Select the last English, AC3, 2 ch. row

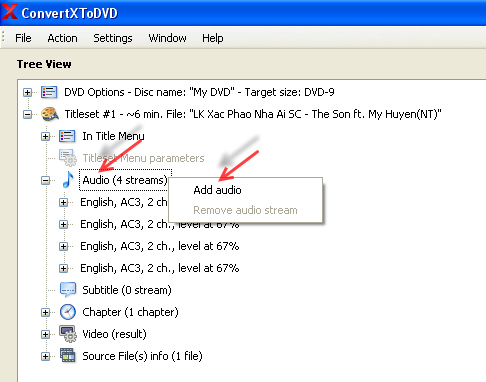(160, 268)
